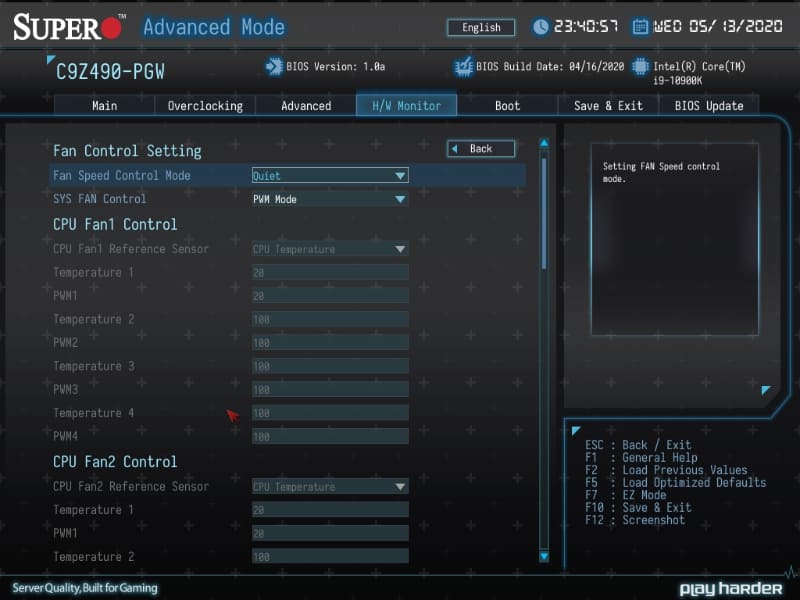The width and height of the screenshot is (800, 600).
Task: Click the BIOS Version chip icon
Action: (272, 67)
